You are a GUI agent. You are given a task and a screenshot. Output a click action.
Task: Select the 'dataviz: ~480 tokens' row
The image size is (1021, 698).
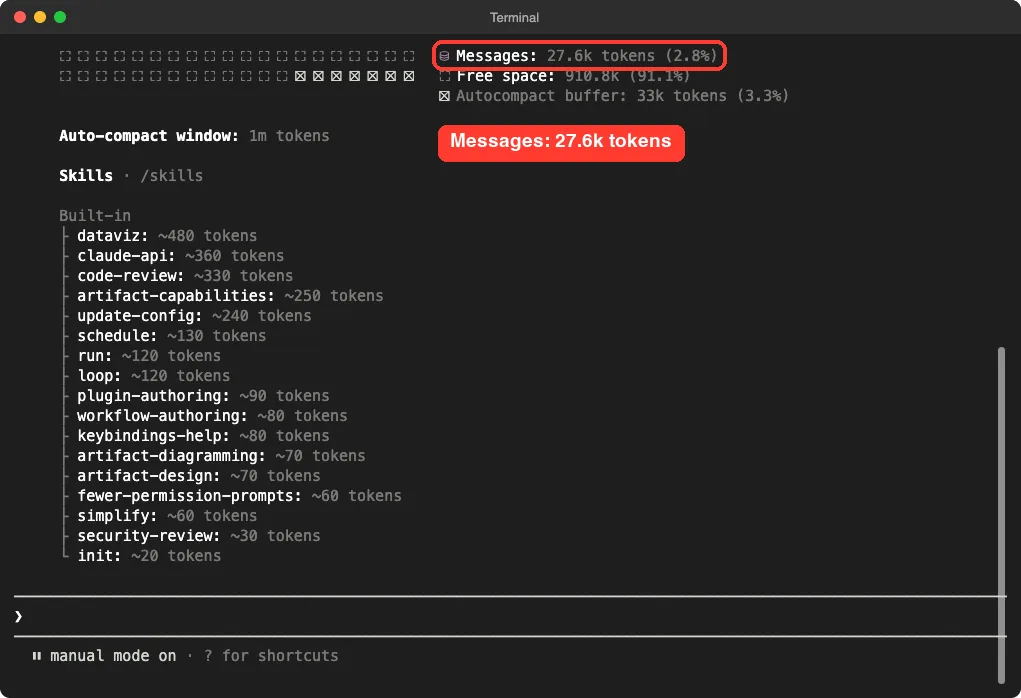pyautogui.click(x=167, y=236)
